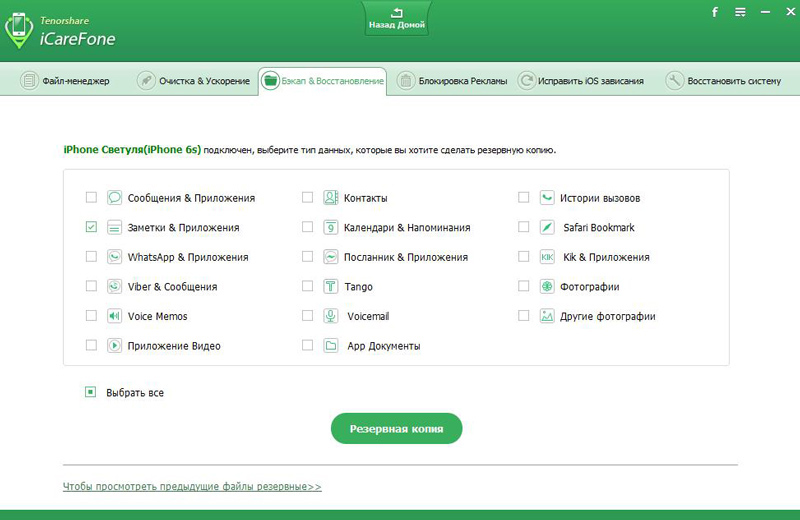Viewport: 800px width, 520px height.
Task: Click the Calendar and Reminders icon
Action: pos(331,227)
